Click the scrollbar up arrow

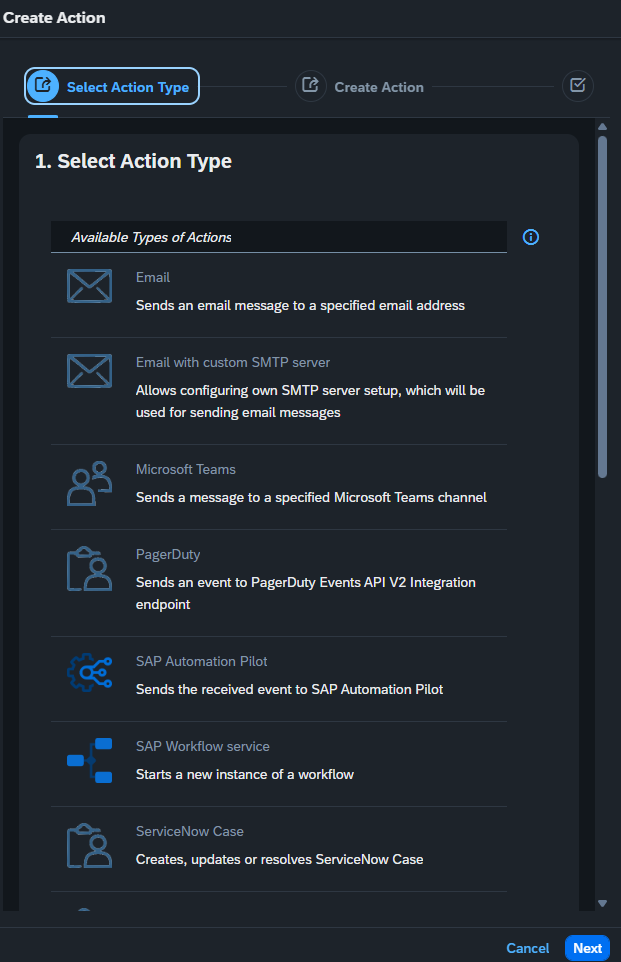(x=603, y=126)
